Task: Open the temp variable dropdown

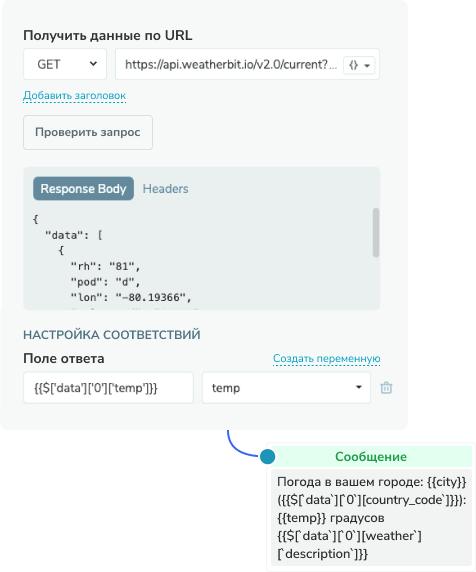Action: pos(286,388)
